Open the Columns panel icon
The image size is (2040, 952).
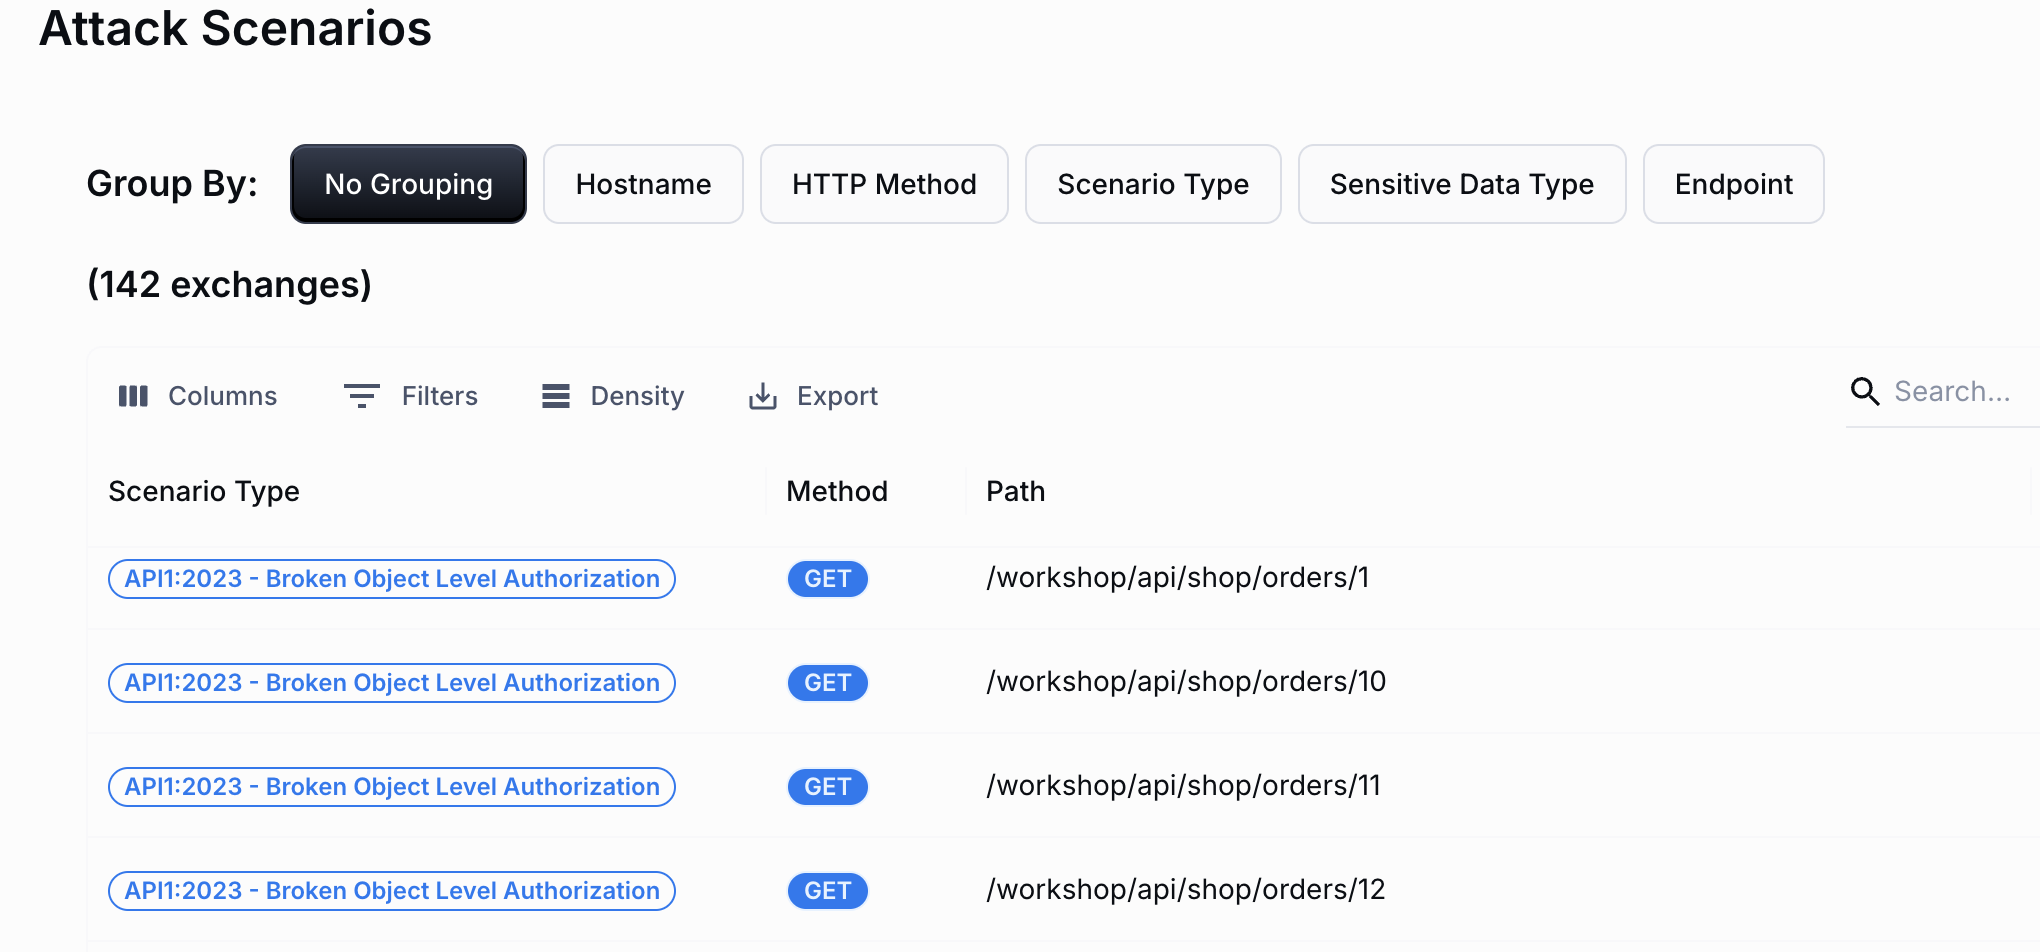tap(133, 395)
